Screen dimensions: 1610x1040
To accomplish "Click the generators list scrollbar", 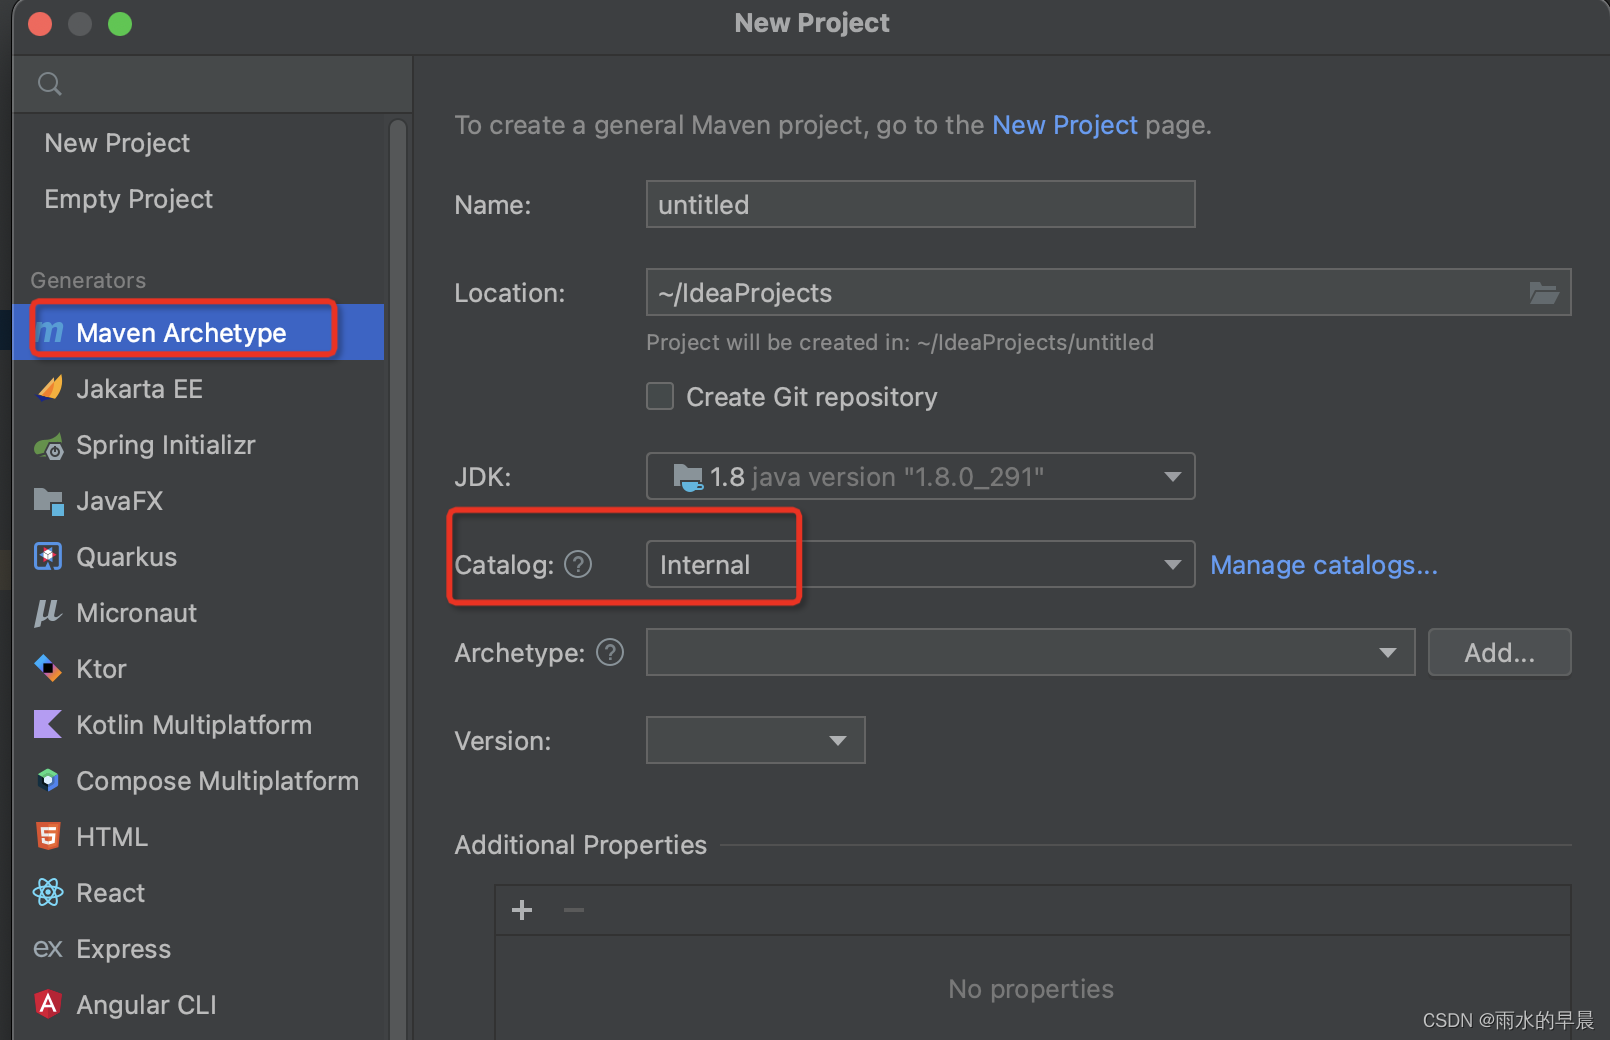I will point(397,578).
